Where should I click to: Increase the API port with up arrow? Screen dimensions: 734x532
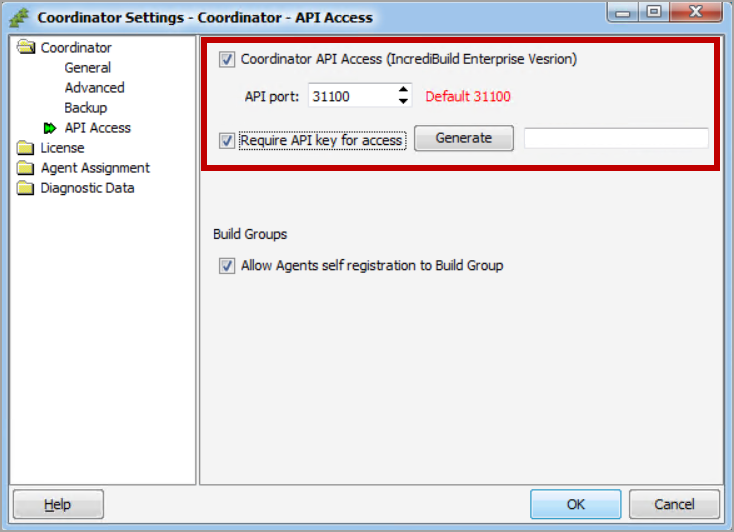pyautogui.click(x=403, y=90)
